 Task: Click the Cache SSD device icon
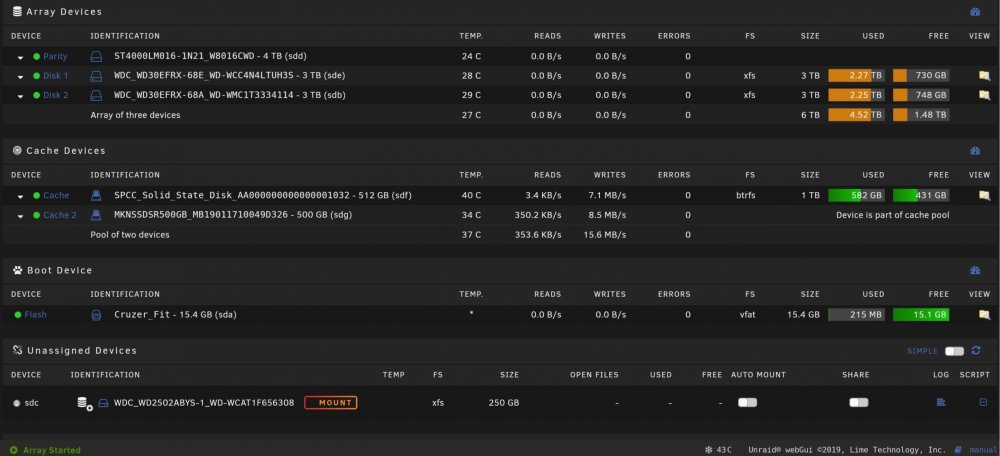coord(96,195)
